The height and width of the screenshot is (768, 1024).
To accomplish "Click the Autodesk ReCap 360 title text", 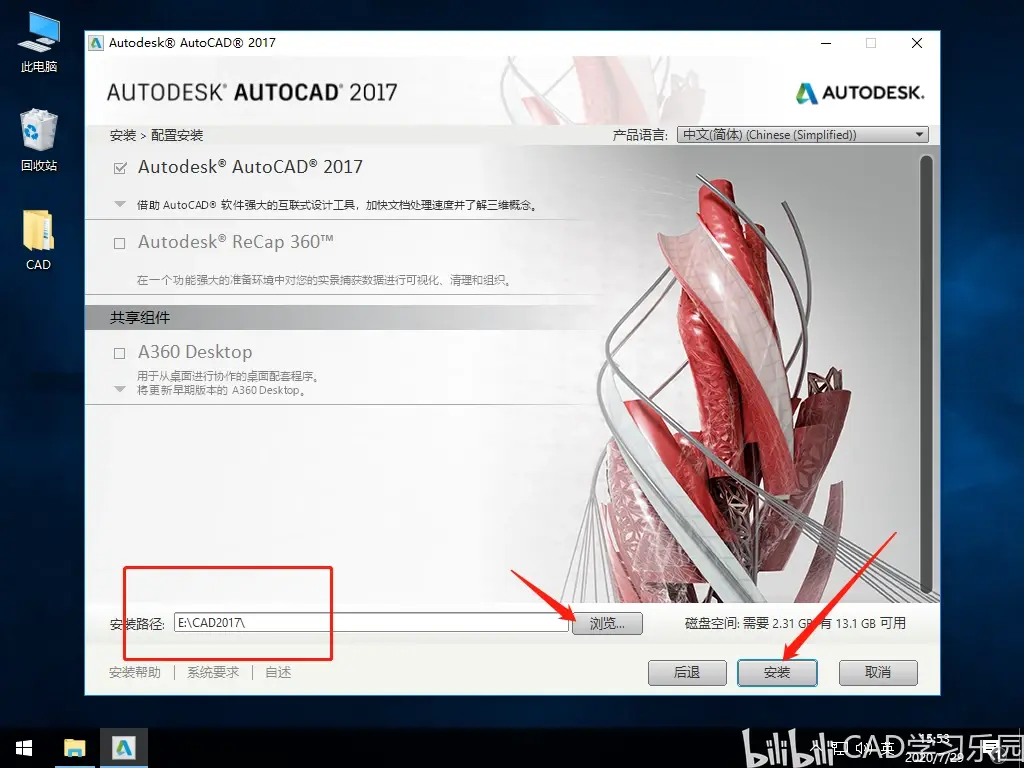I will (x=236, y=242).
